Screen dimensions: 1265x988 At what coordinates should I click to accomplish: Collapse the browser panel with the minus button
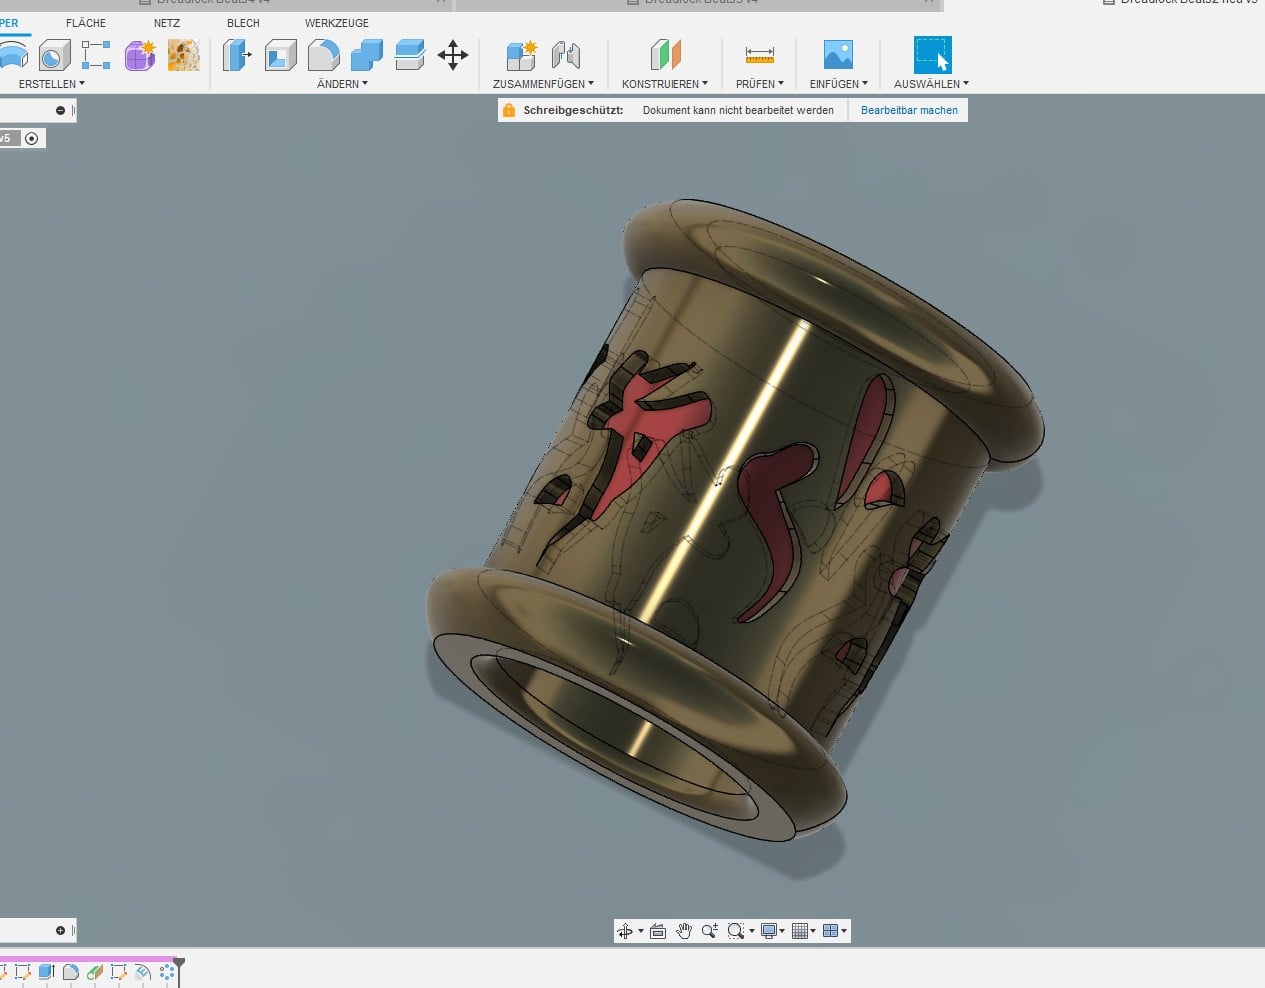60,110
